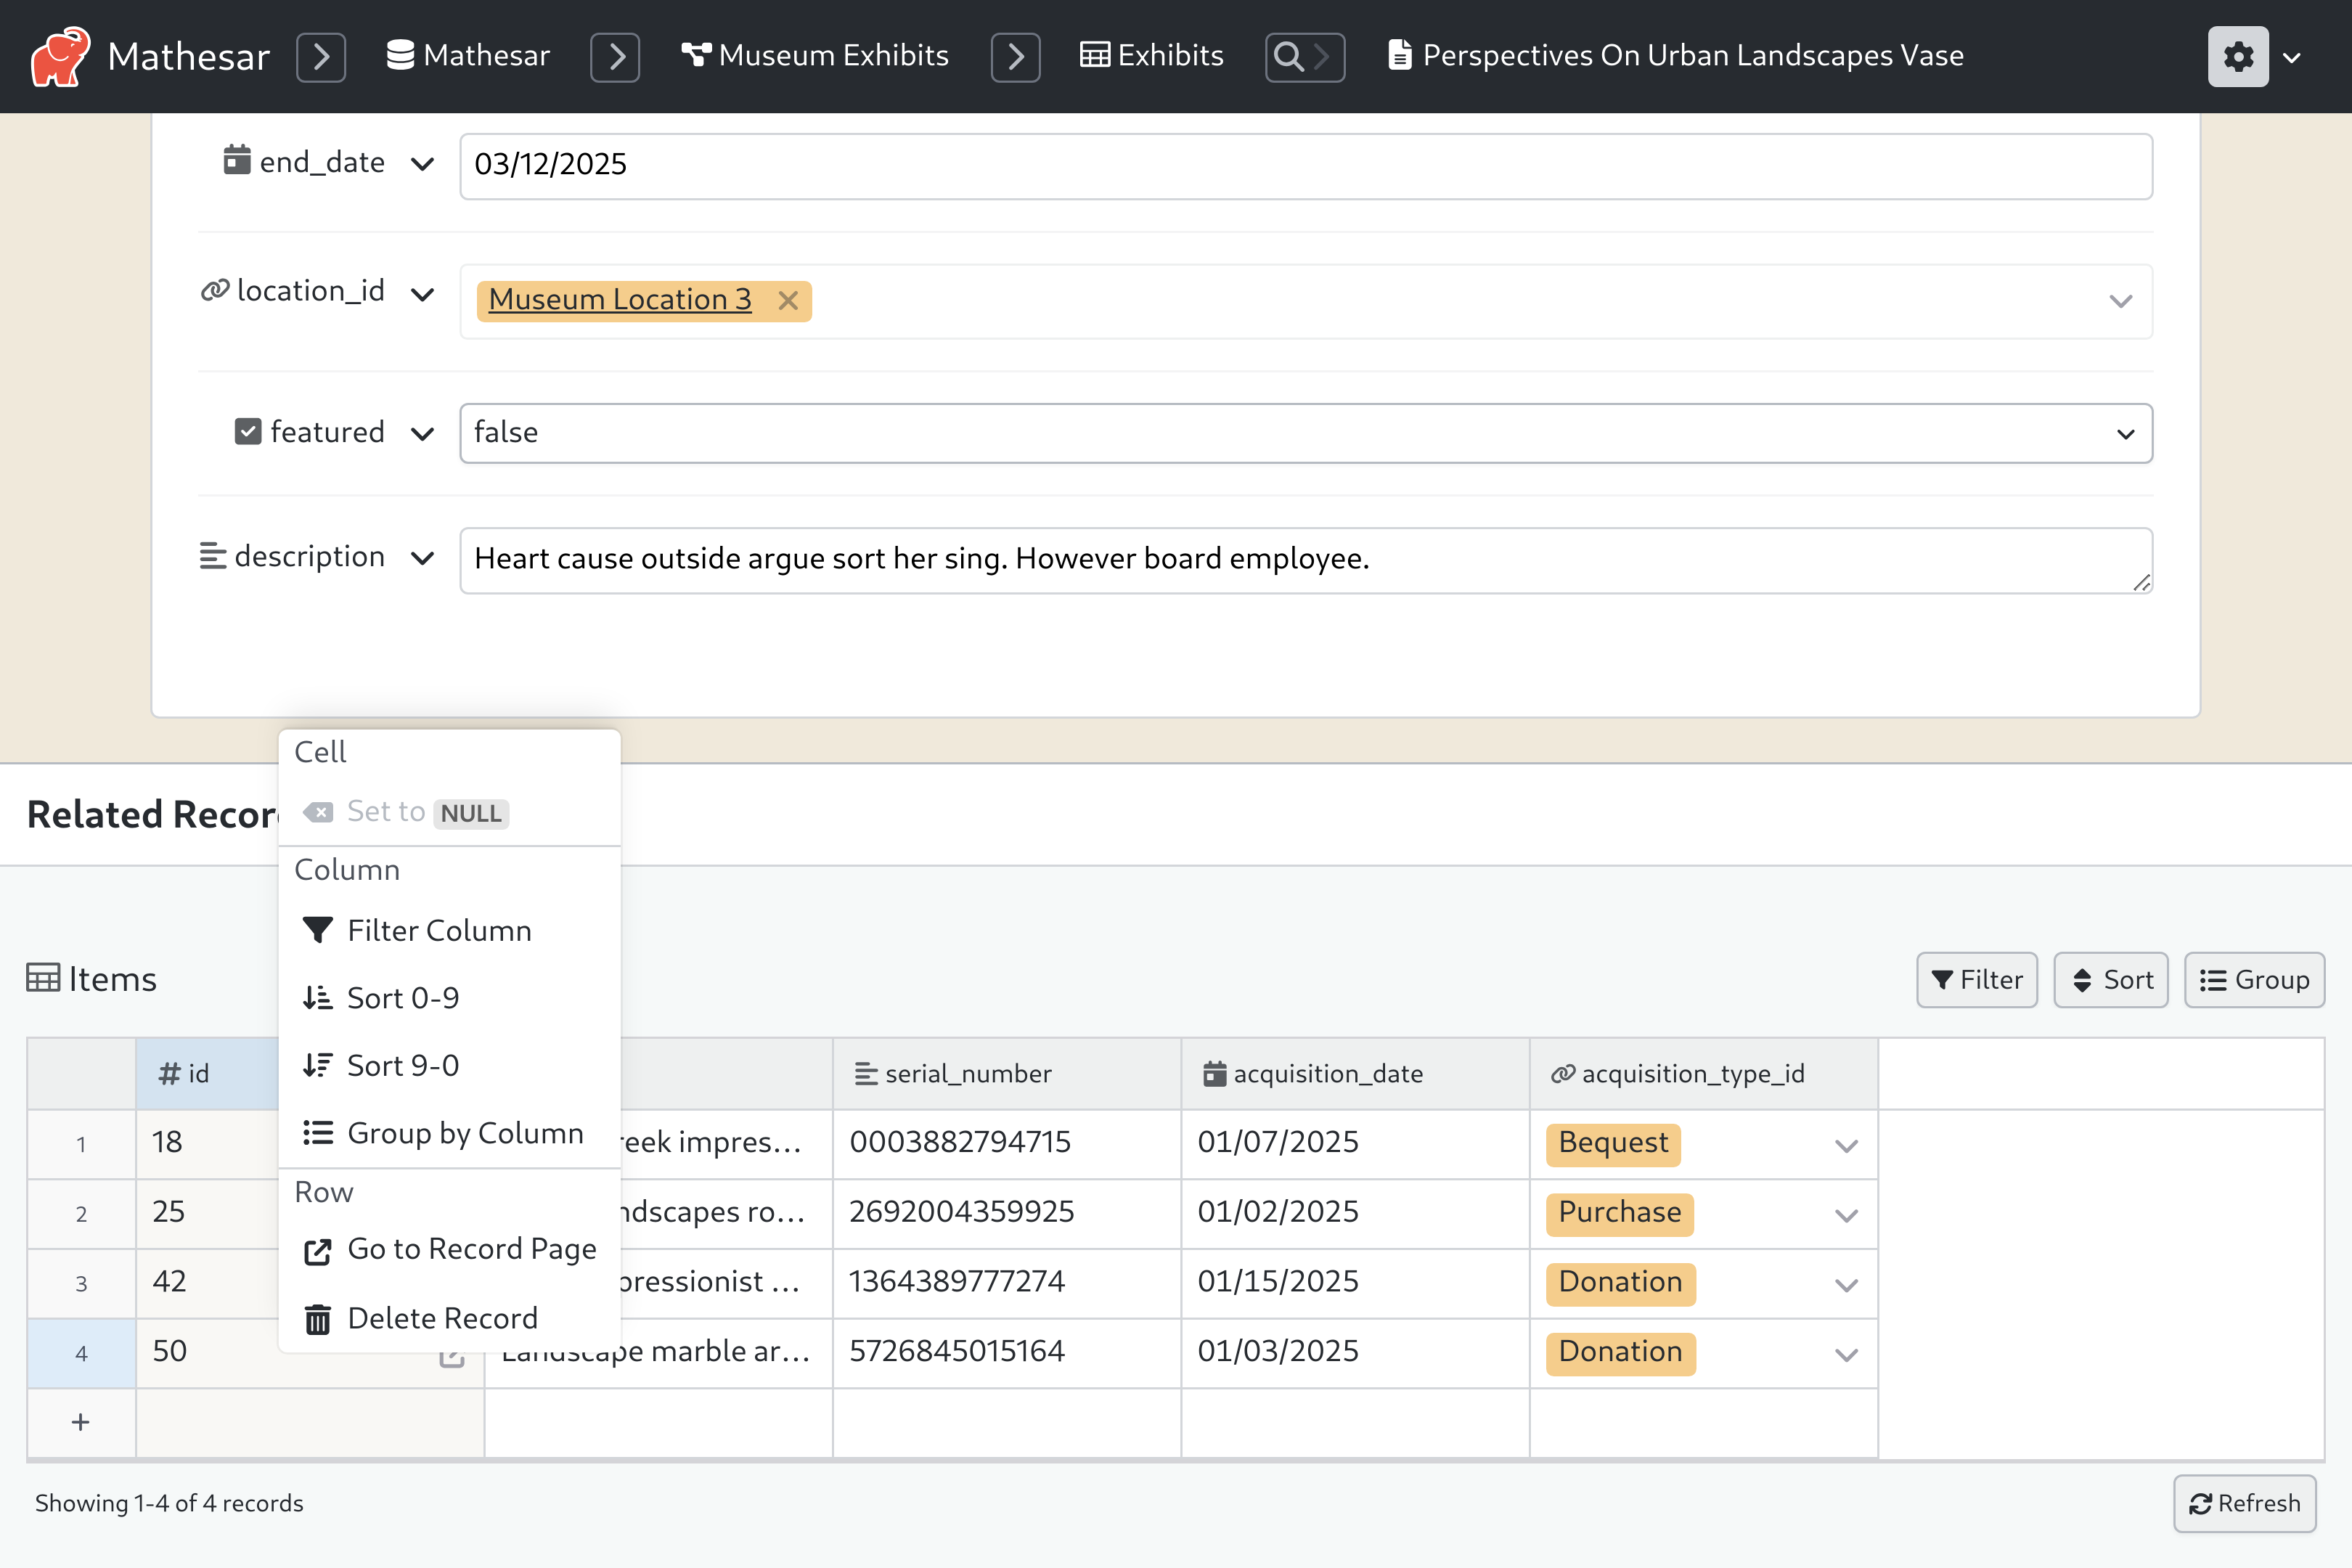Click id cell with value 25
This screenshot has height=1568, width=2352.
[207, 1214]
